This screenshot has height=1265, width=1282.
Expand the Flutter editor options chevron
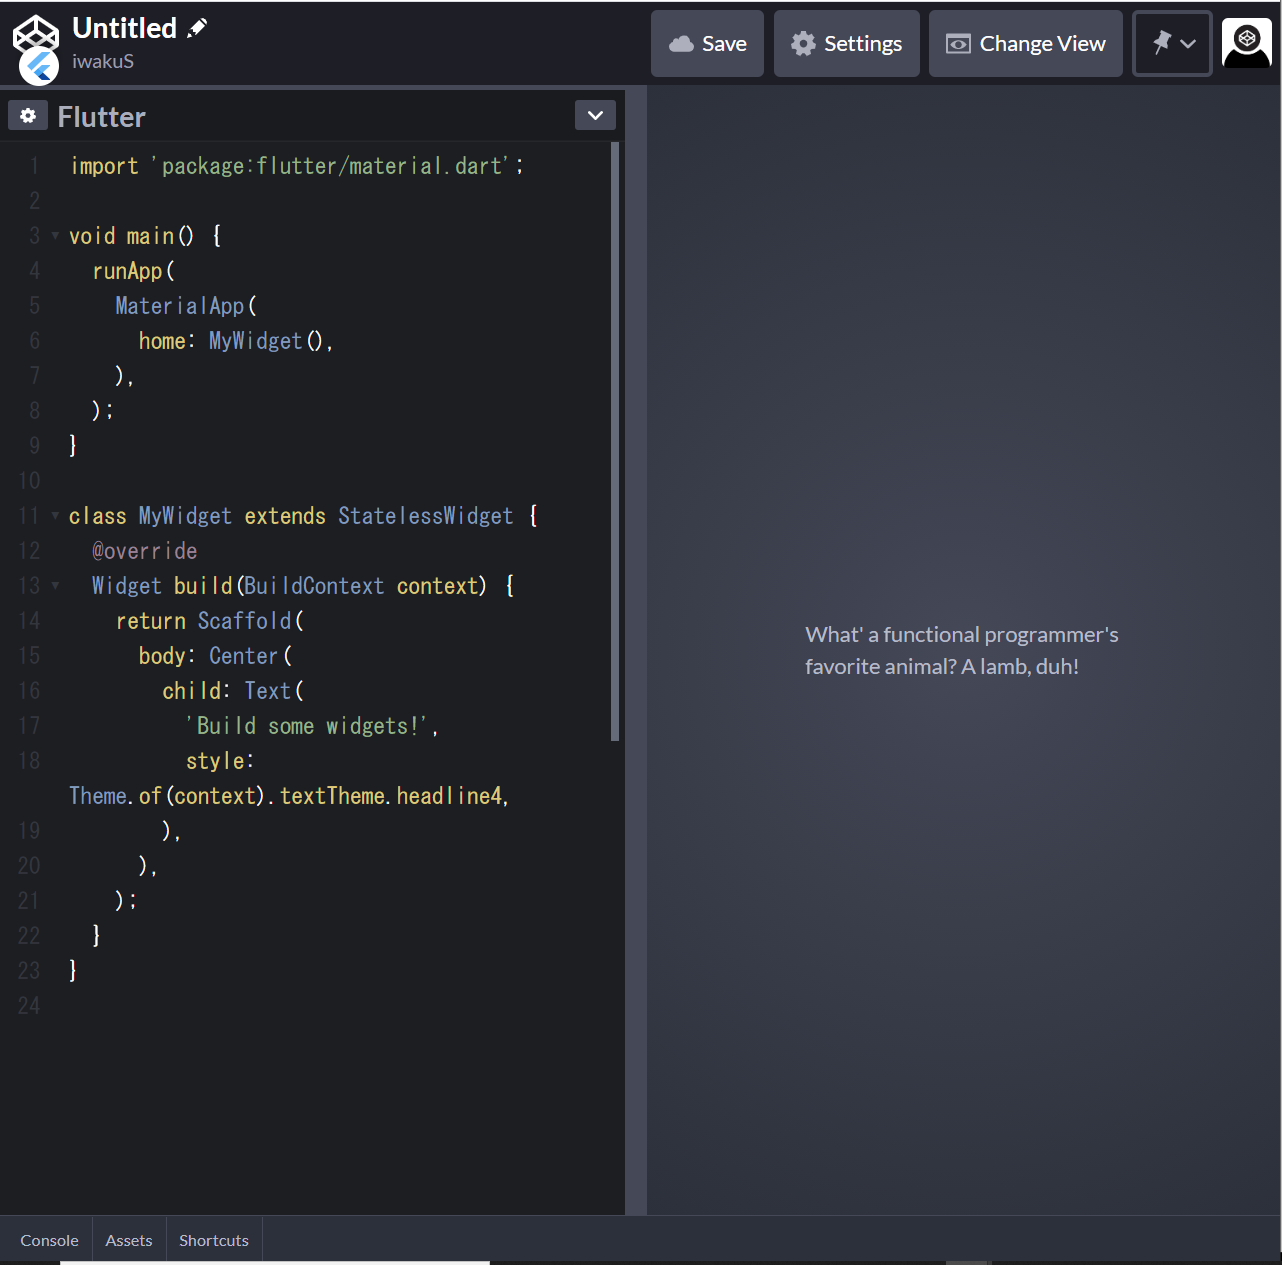[595, 115]
